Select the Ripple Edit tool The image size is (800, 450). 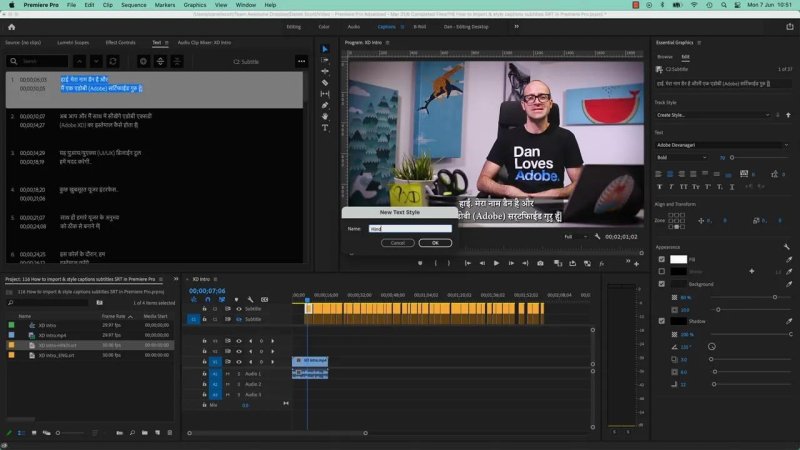(x=324, y=71)
